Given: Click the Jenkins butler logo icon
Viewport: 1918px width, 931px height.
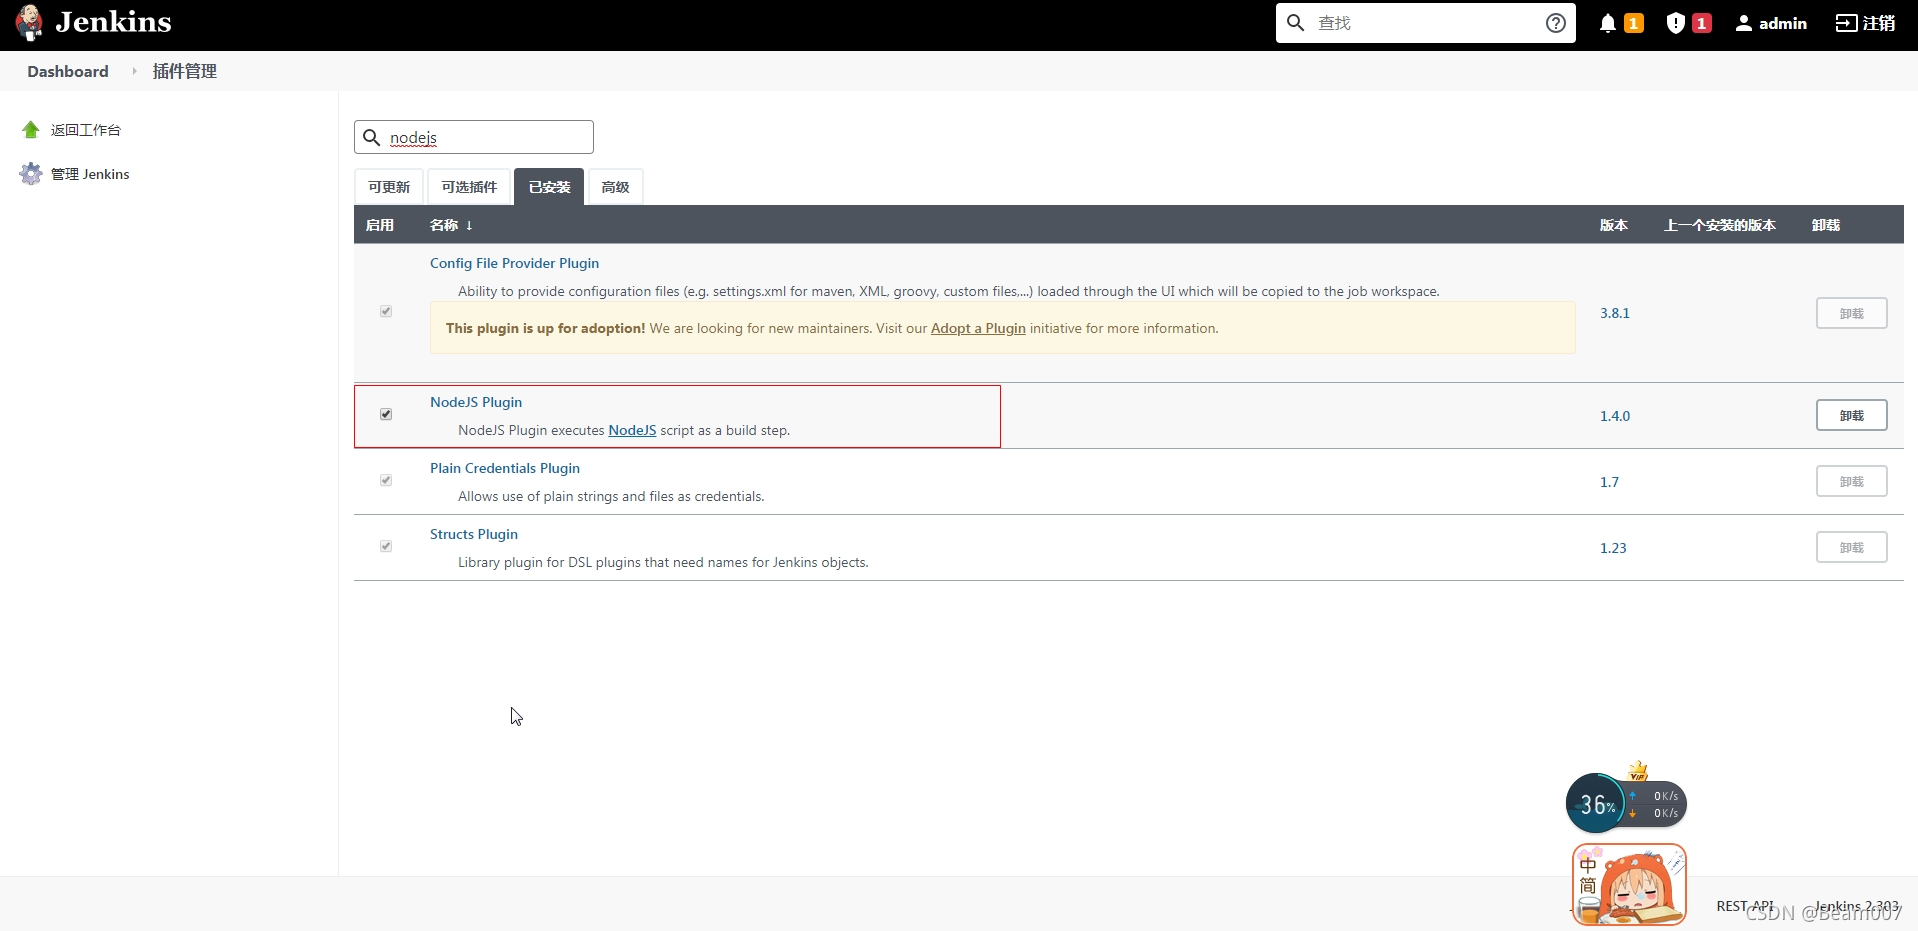Looking at the screenshot, I should pos(30,22).
